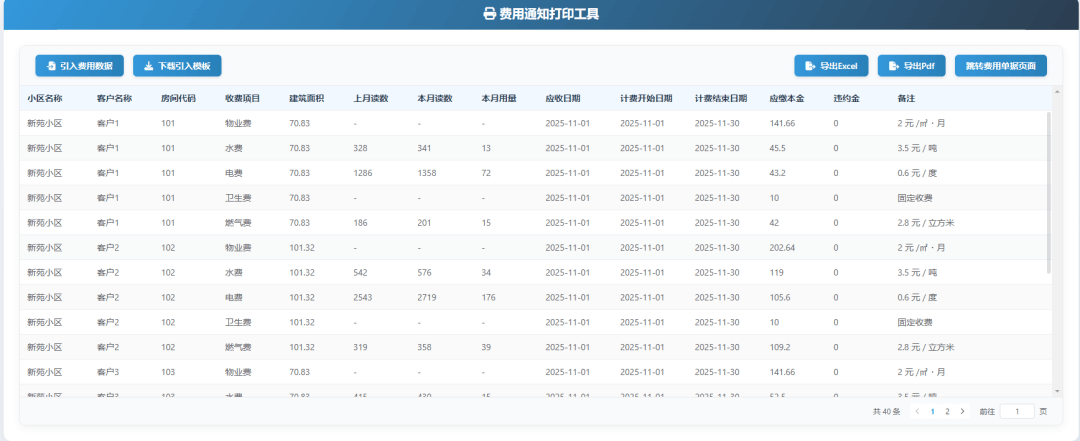The image size is (1080, 441).
Task: Open 跳转费用单据页面 button
Action: 1001,66
